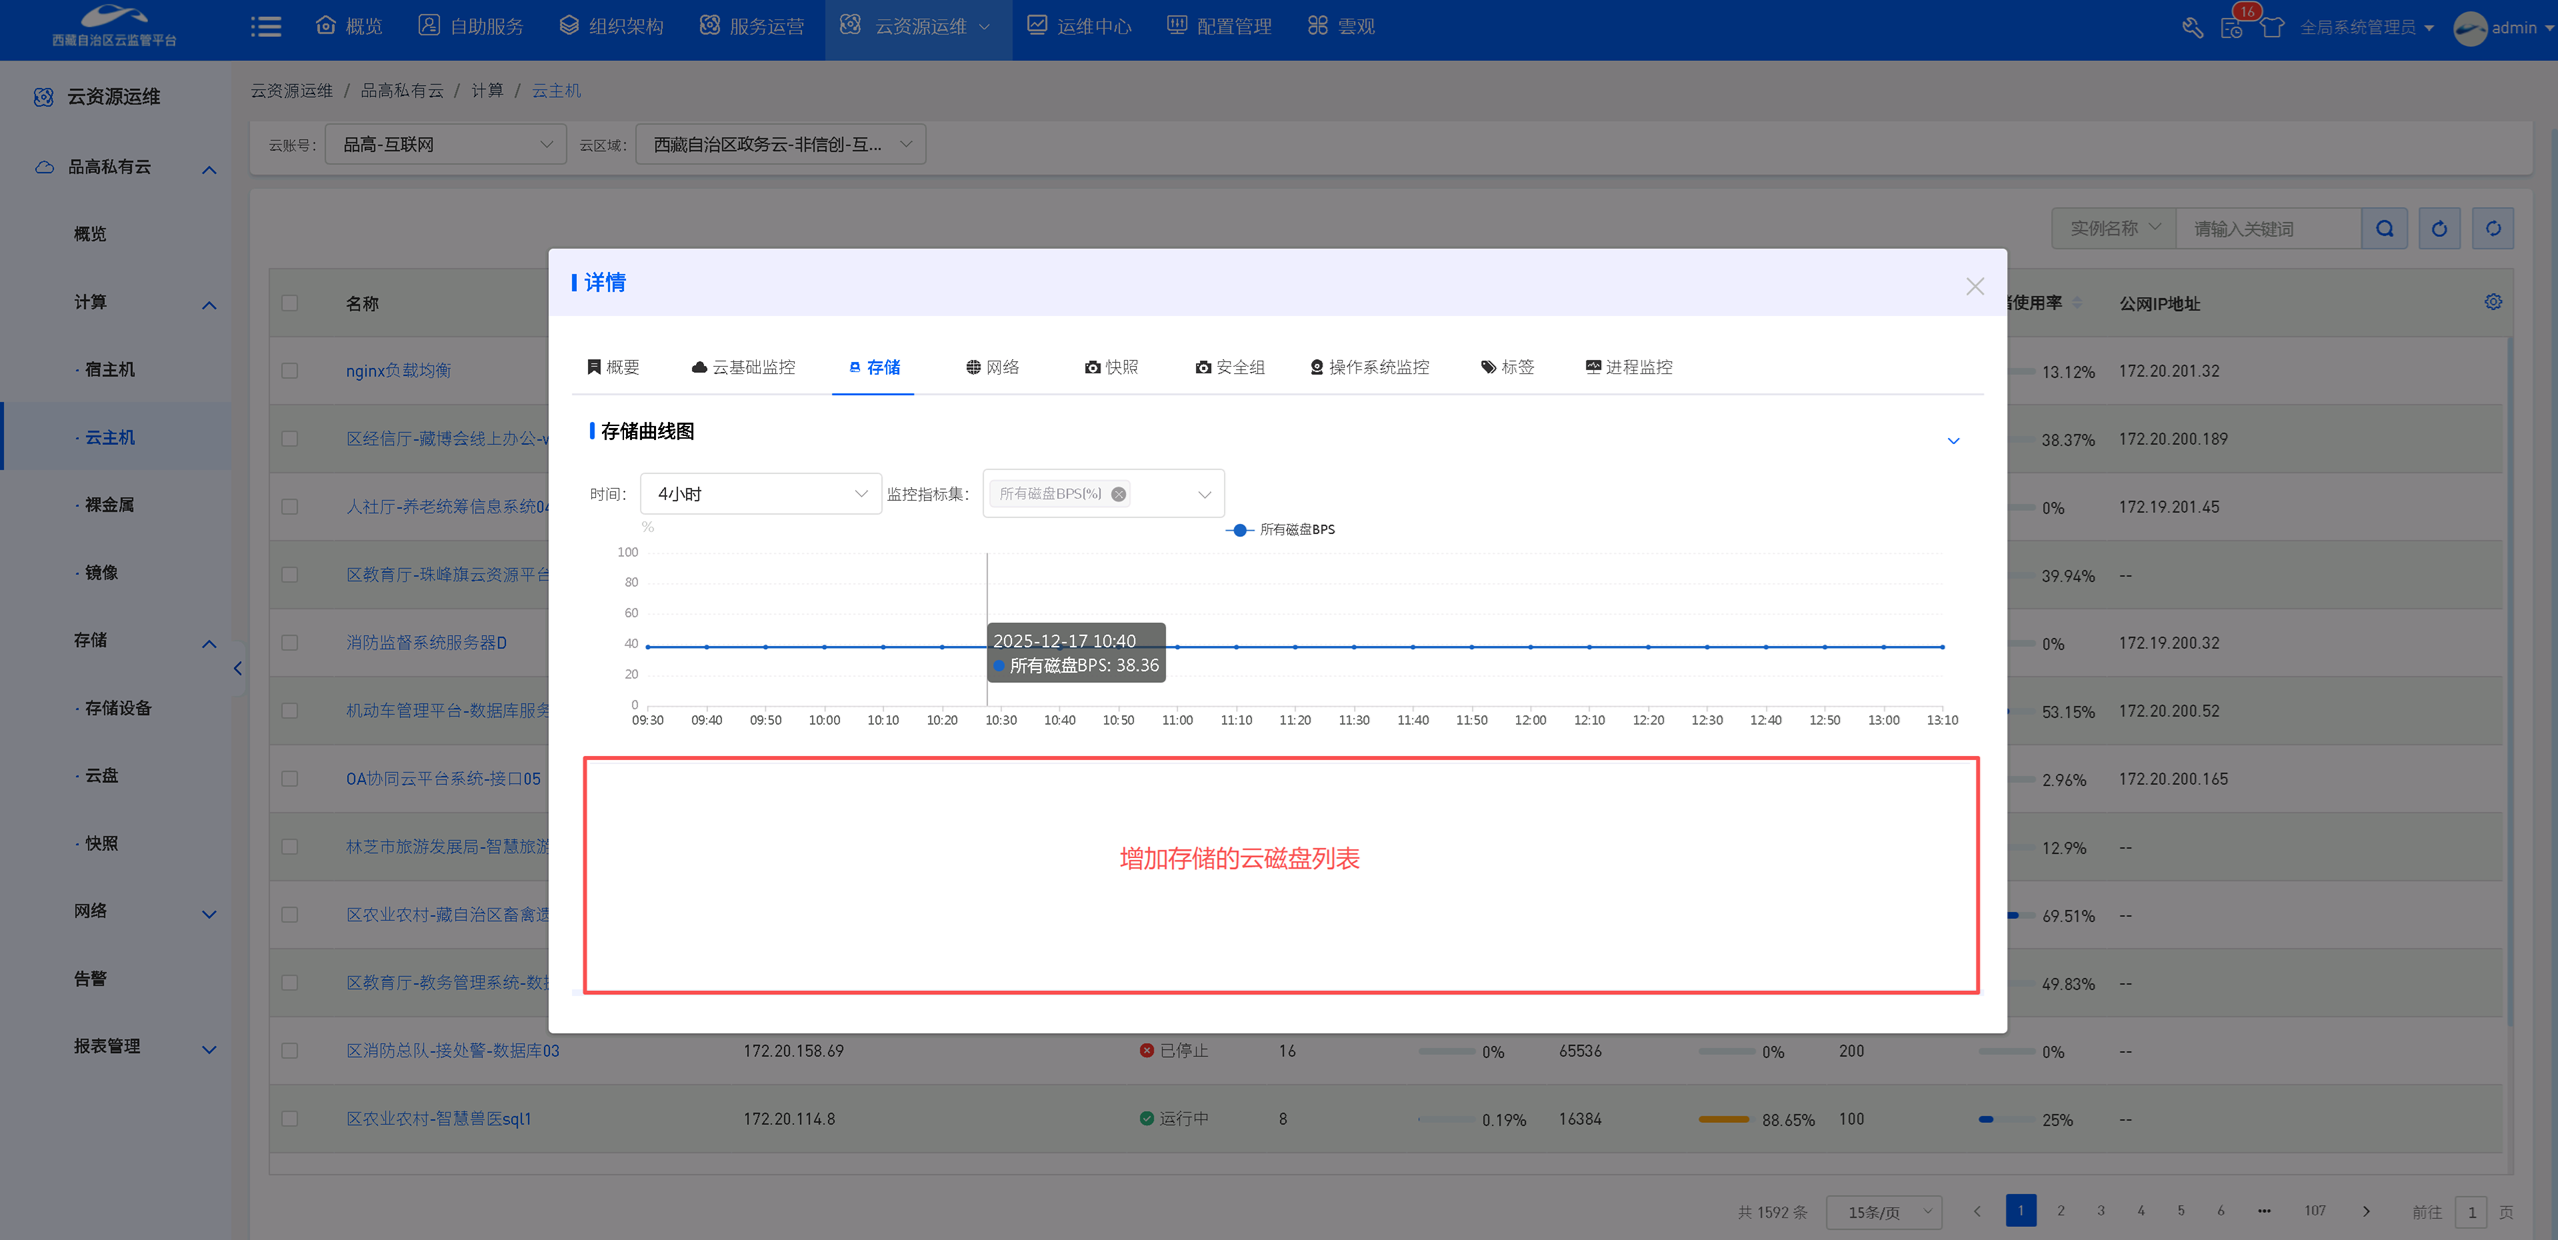Go to page 2 in pagination
Viewport: 2558px width, 1240px height.
2060,1211
